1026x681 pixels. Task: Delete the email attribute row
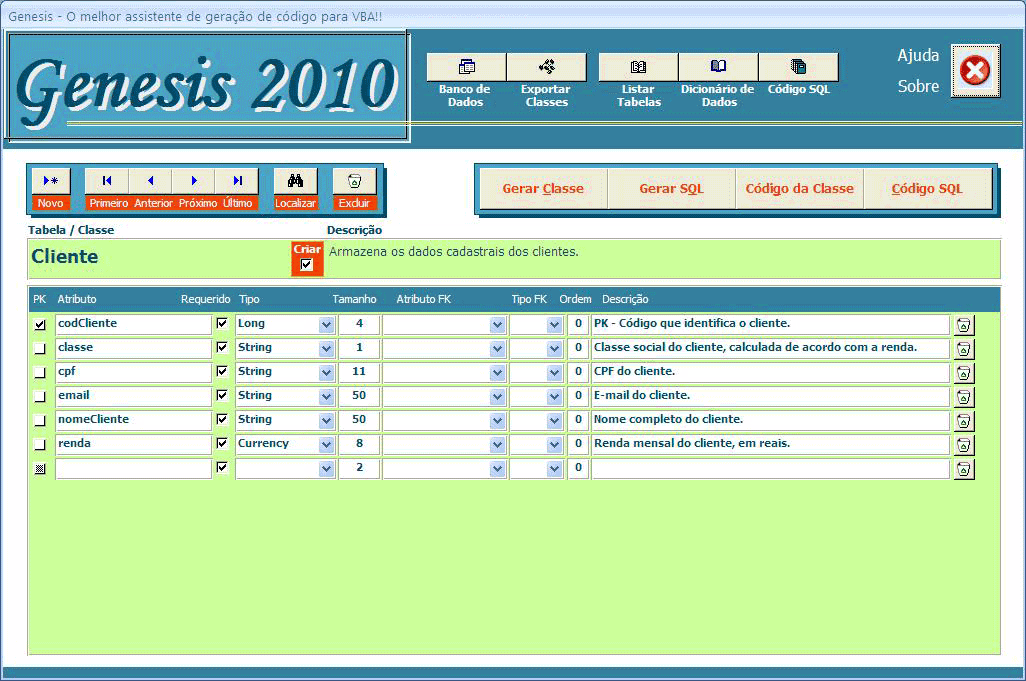pos(964,397)
